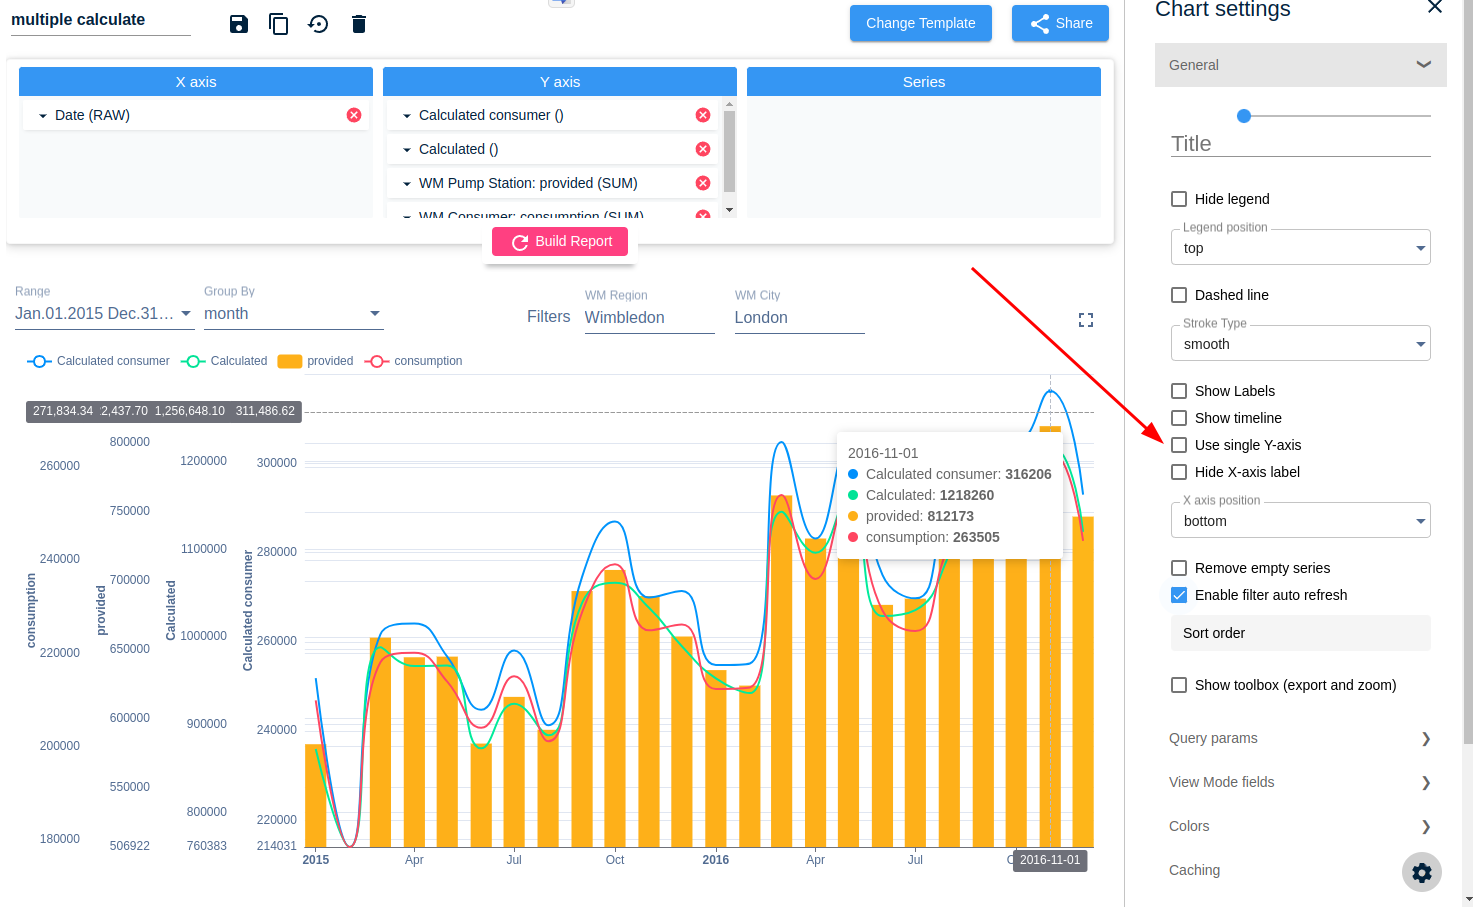The image size is (1473, 907).
Task: Click the Change Template button
Action: pos(920,23)
